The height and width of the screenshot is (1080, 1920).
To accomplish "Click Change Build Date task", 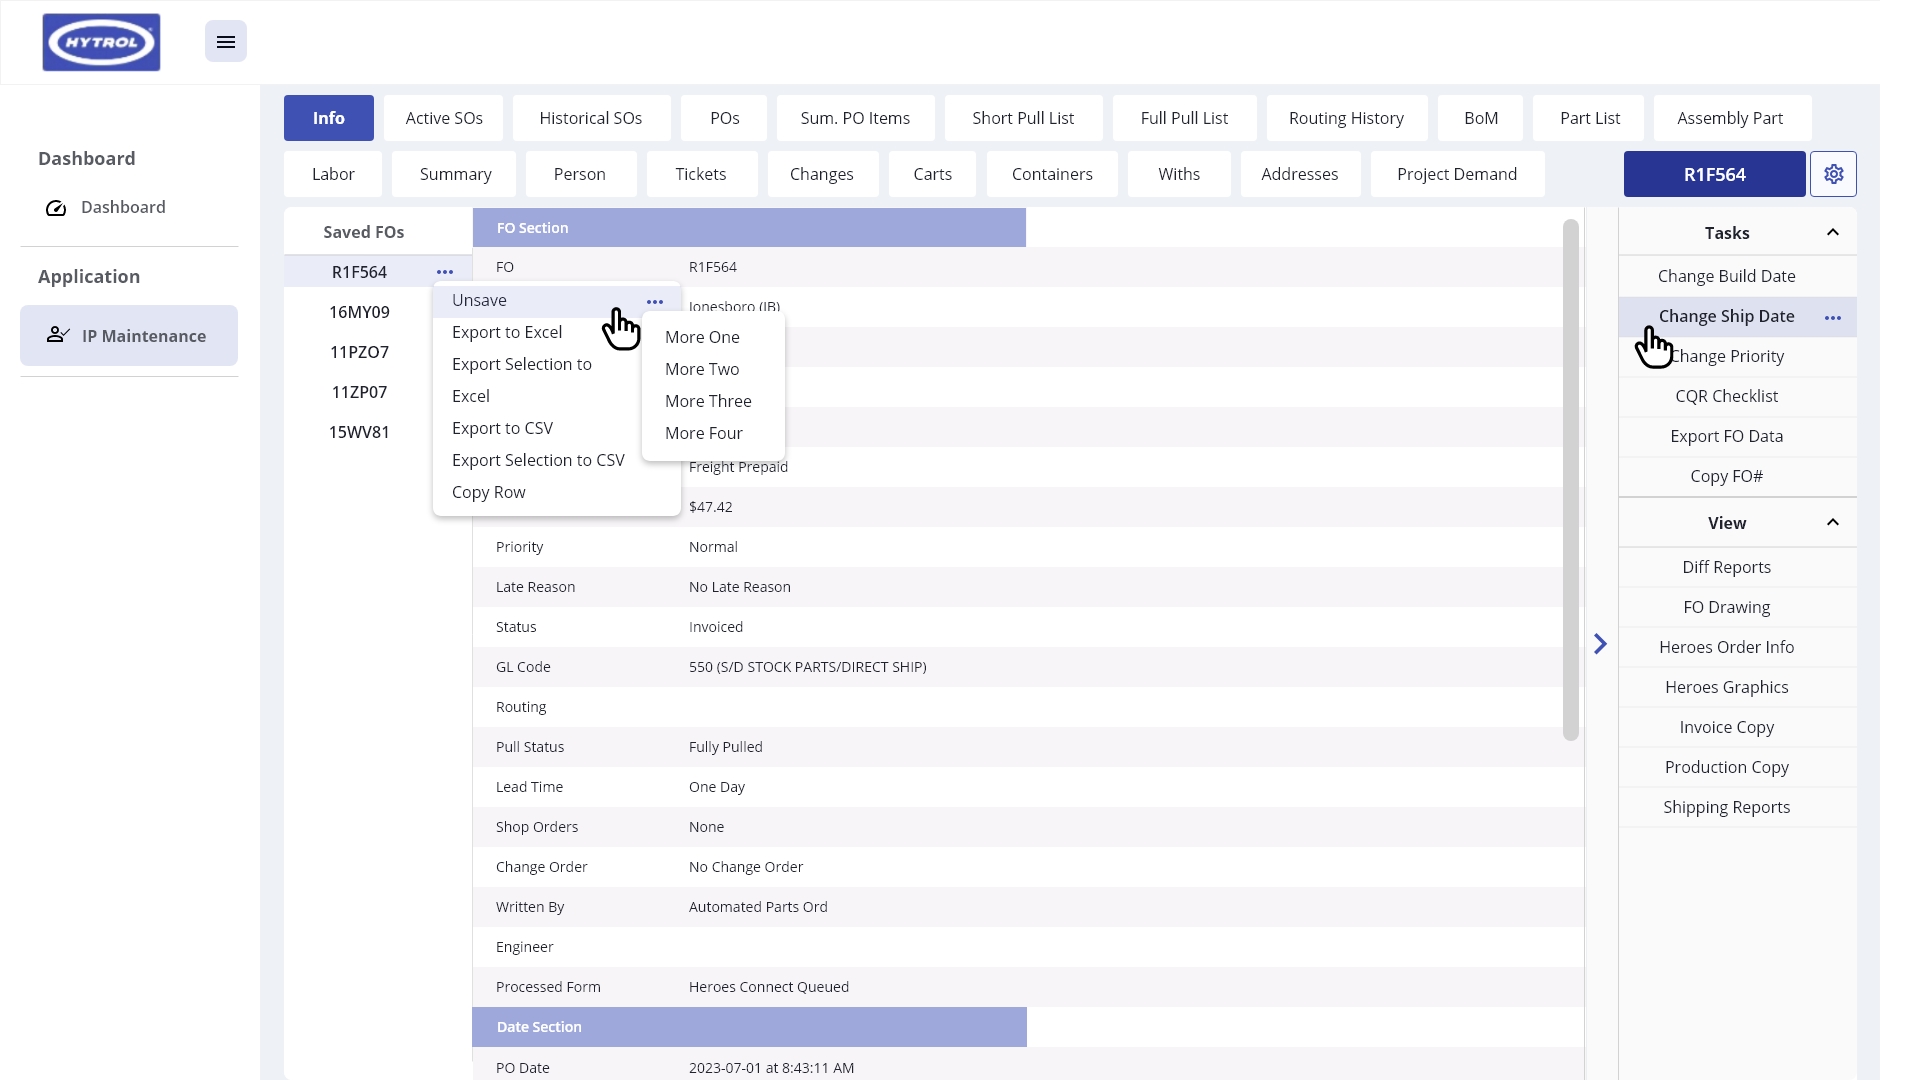I will pyautogui.click(x=1726, y=276).
